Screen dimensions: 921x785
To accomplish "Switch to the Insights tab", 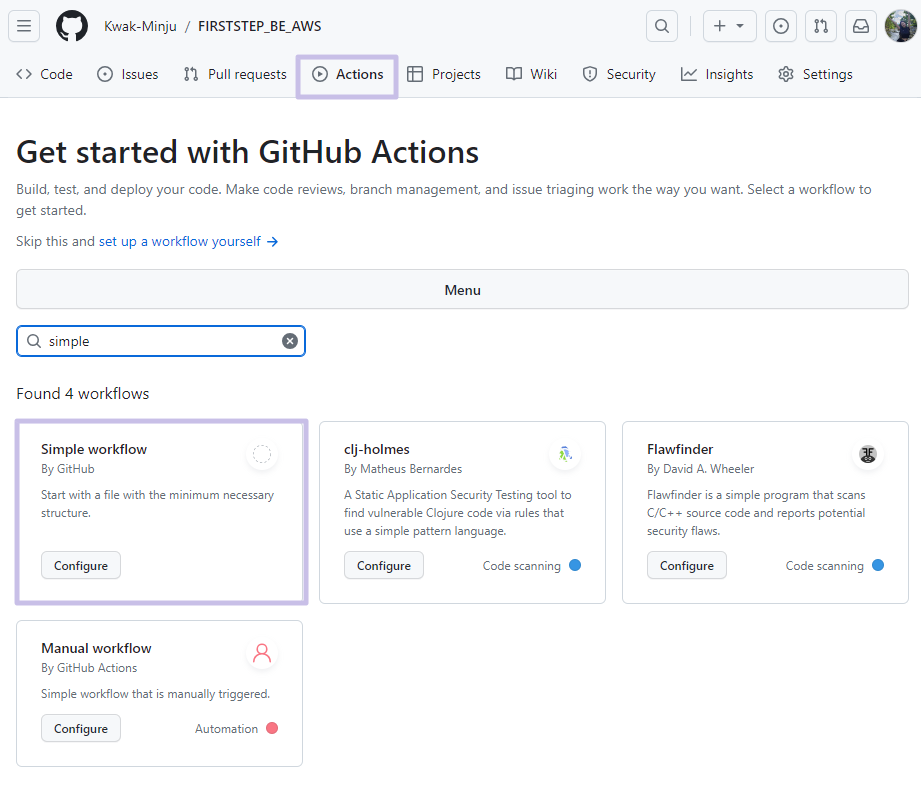I will coord(717,74).
